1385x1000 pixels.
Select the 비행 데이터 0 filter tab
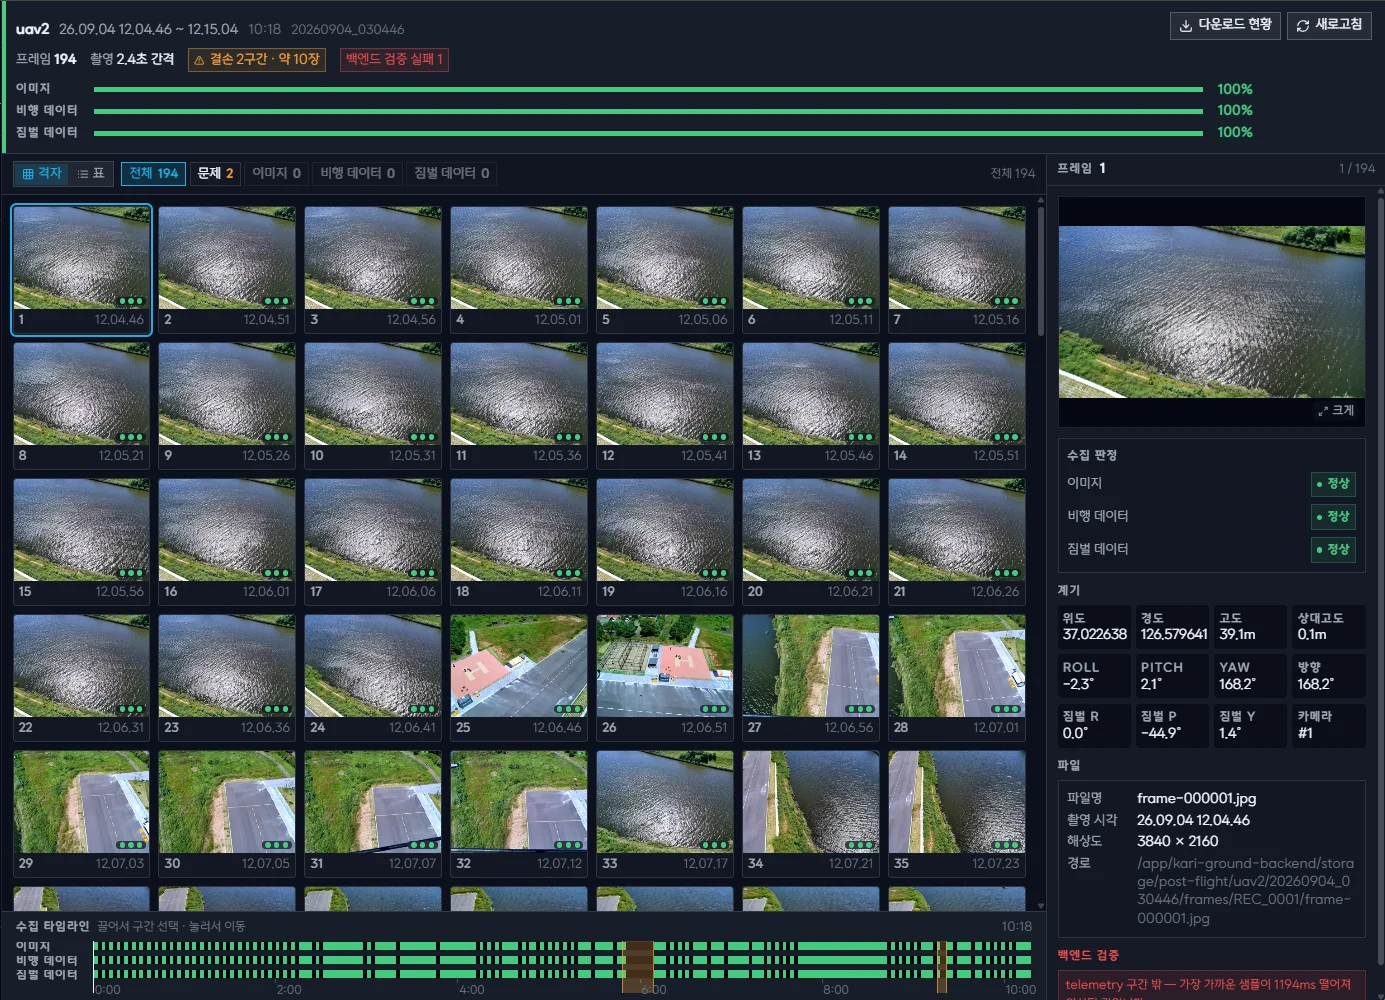[357, 173]
